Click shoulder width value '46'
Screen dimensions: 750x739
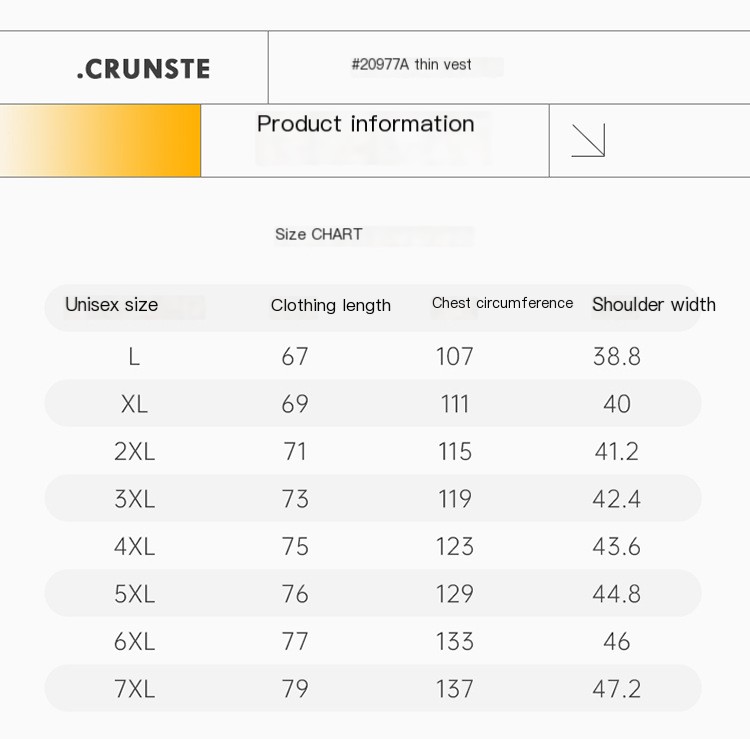(x=617, y=641)
